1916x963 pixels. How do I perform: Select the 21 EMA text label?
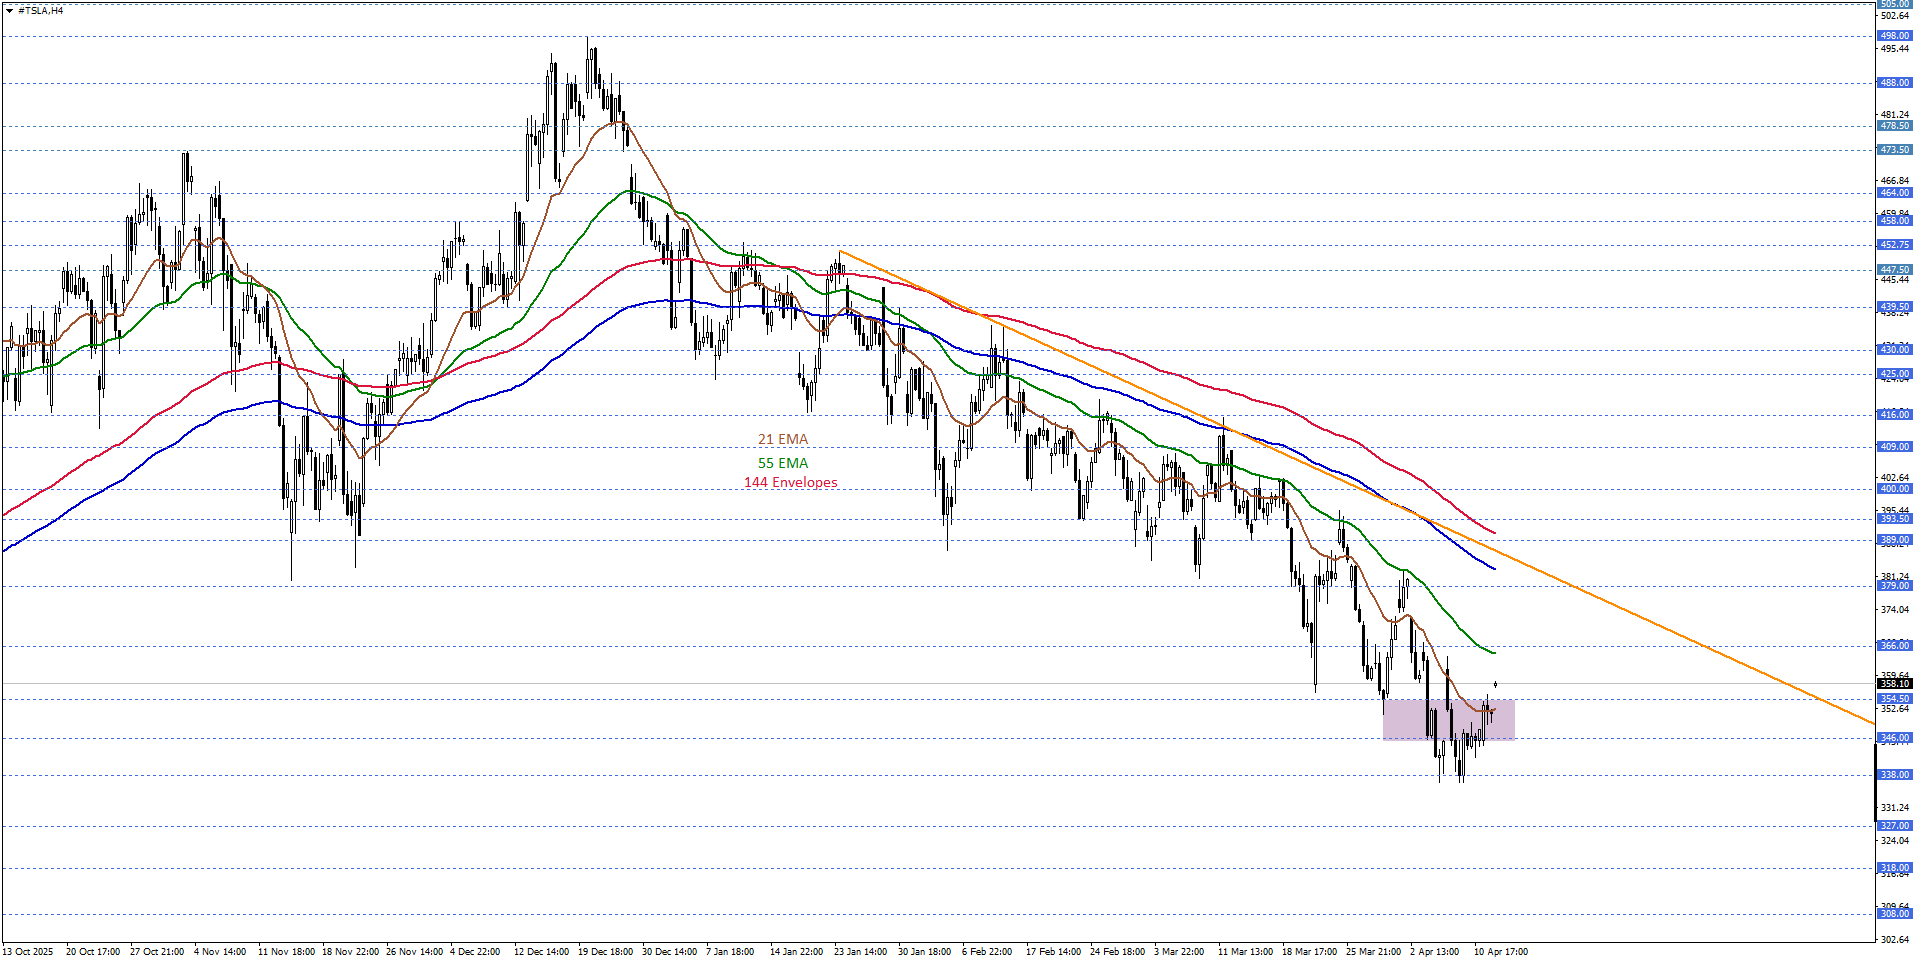click(x=782, y=440)
